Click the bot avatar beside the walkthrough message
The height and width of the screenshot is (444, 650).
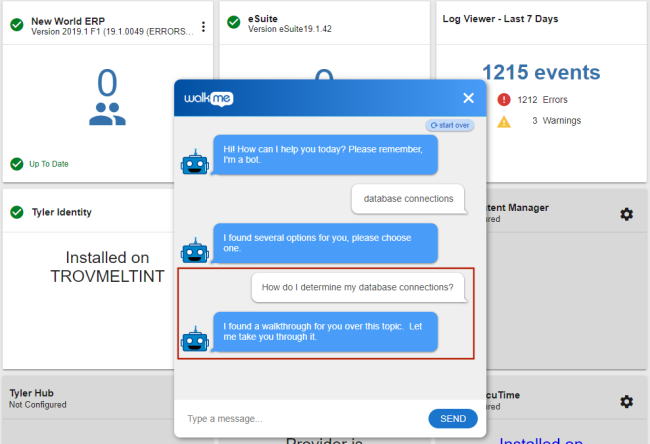pyautogui.click(x=195, y=339)
